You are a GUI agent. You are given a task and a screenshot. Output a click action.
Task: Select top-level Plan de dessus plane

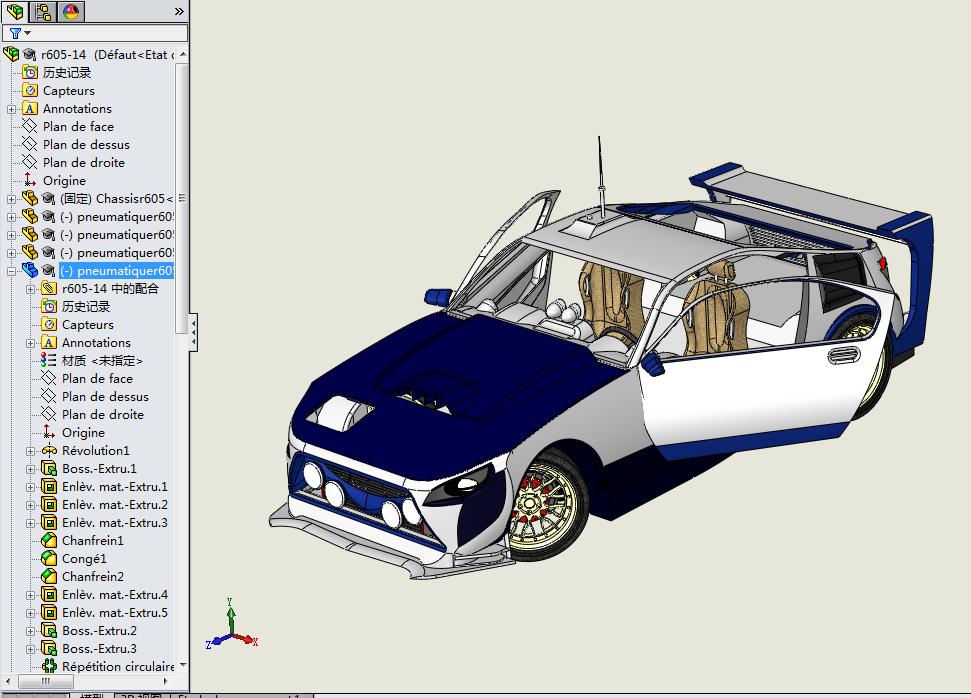(x=86, y=145)
